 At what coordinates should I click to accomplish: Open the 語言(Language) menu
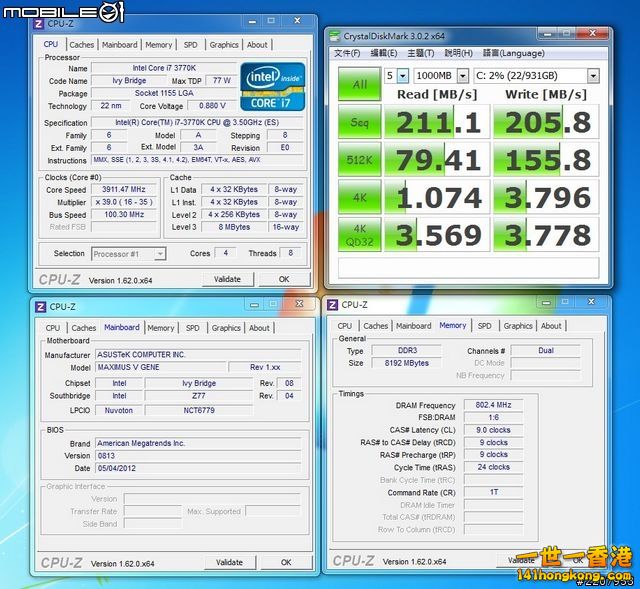pos(514,53)
